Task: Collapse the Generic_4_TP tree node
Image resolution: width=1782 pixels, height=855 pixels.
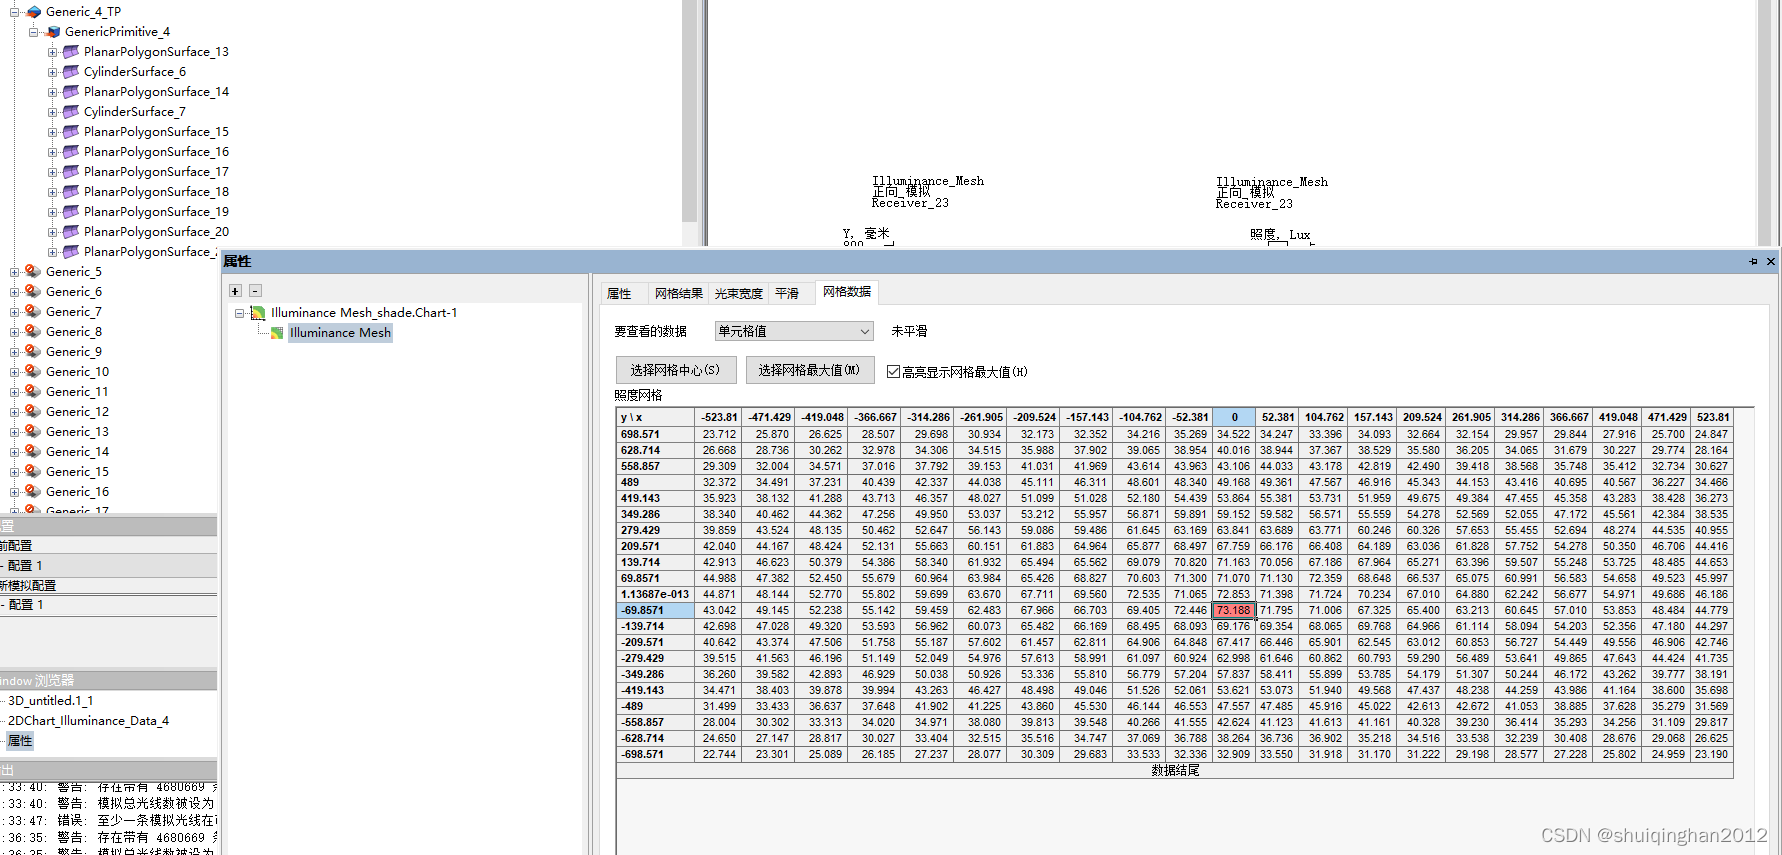Action: tap(15, 12)
